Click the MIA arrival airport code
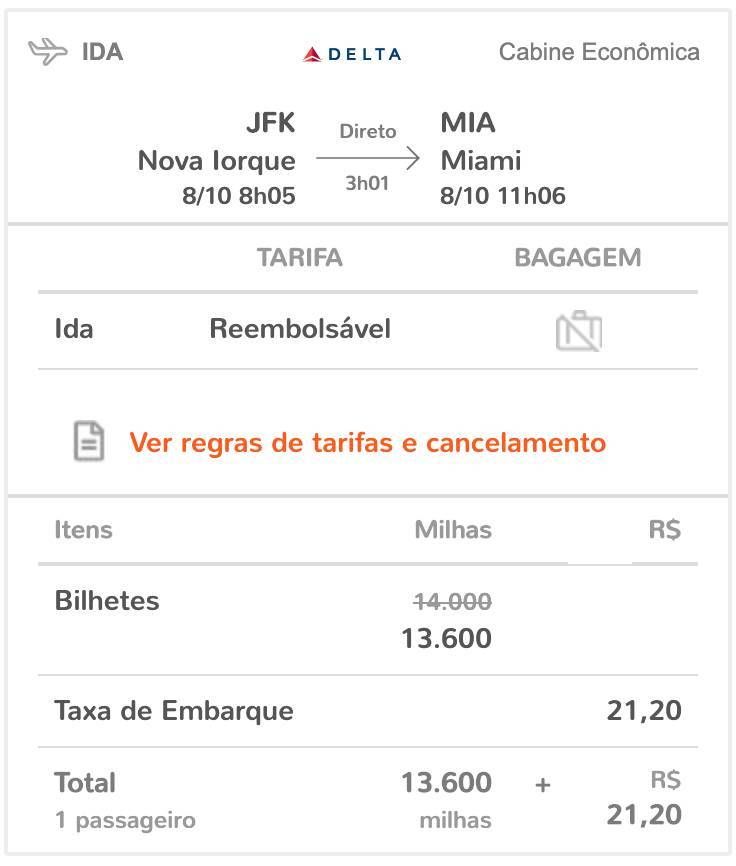Screen dimensions: 736x866 468,122
